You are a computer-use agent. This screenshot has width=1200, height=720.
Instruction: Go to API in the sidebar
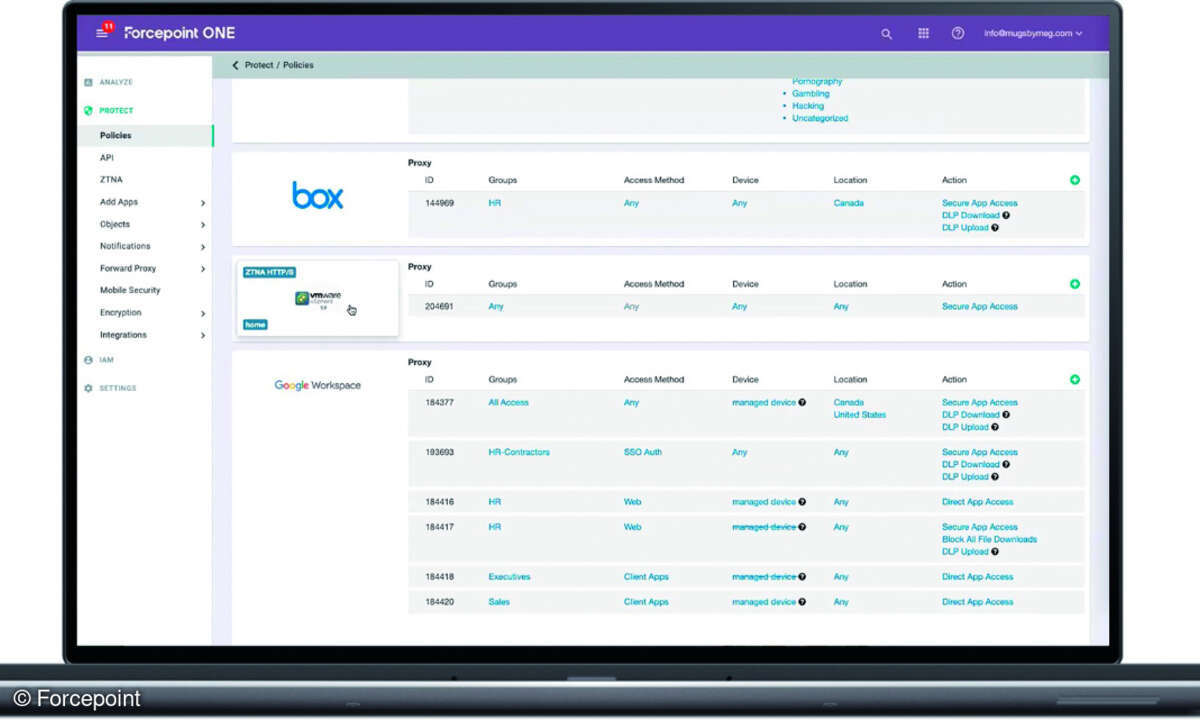(106, 158)
